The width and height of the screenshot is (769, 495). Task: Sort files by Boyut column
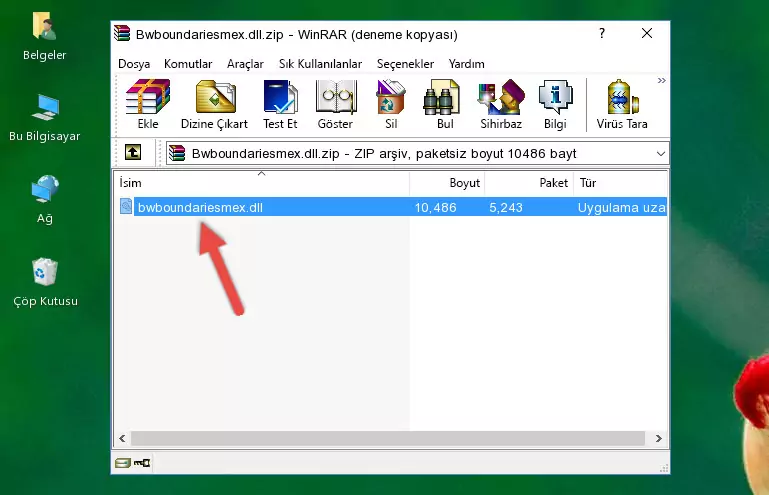pyautogui.click(x=447, y=183)
